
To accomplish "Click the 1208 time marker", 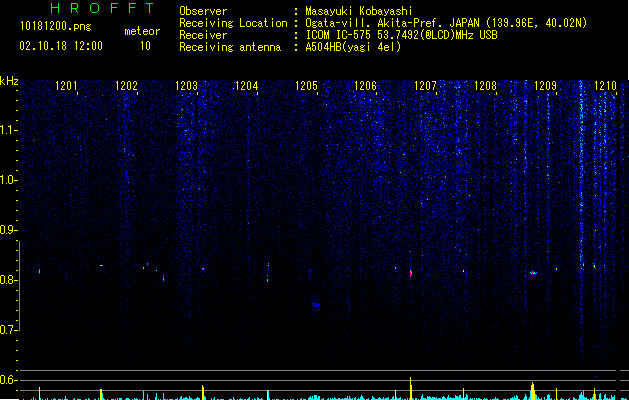I will [x=485, y=86].
